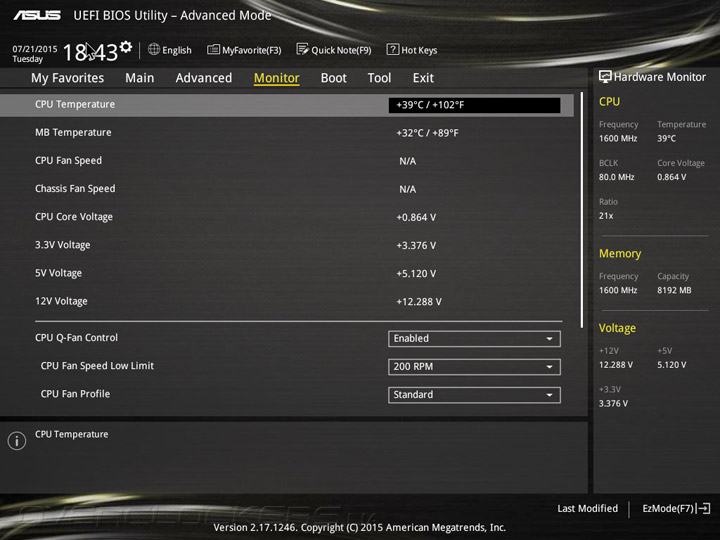720x540 pixels.
Task: Select the Monitor tab
Action: pos(276,78)
